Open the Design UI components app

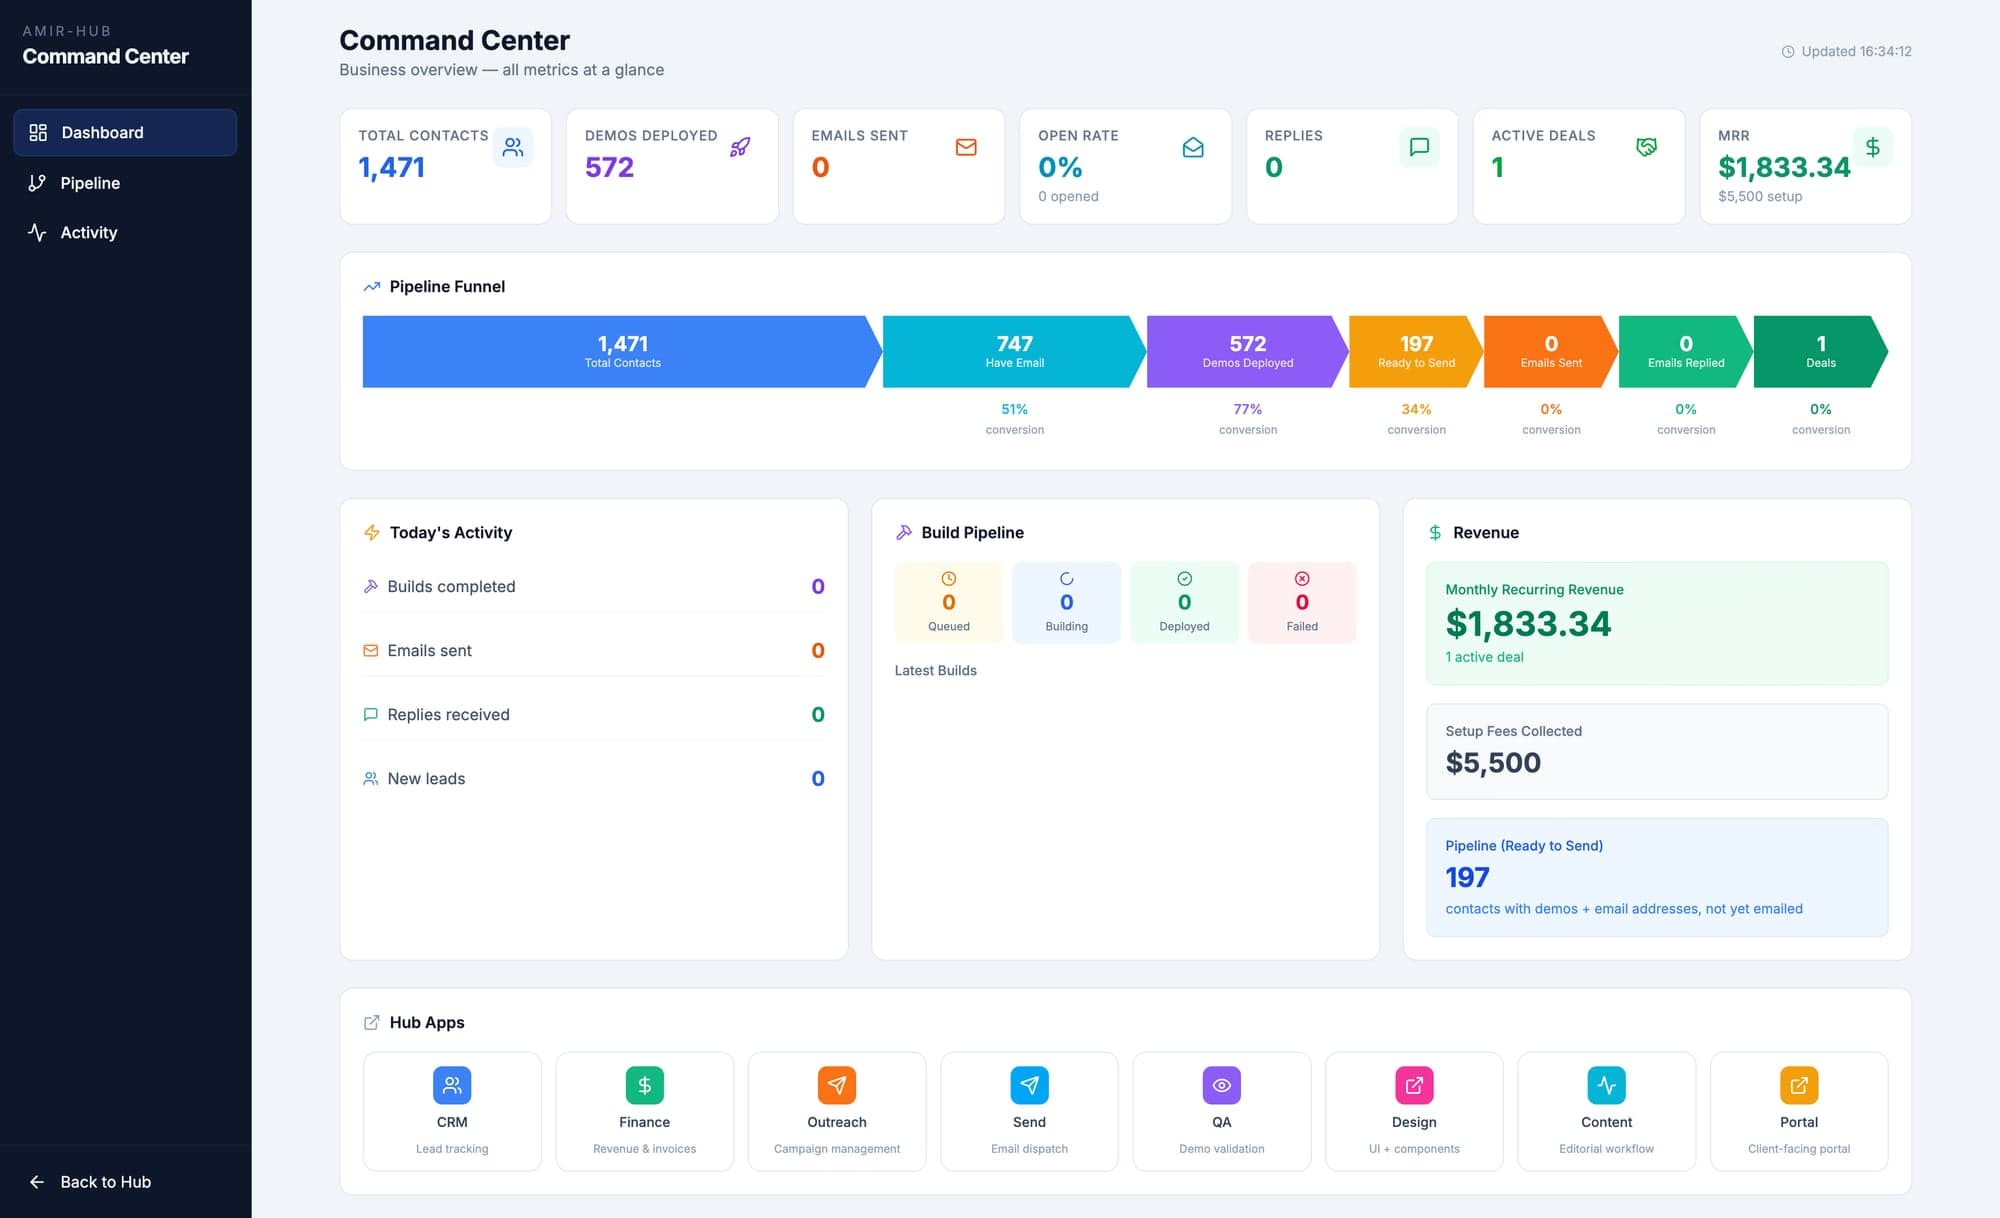pos(1414,1085)
